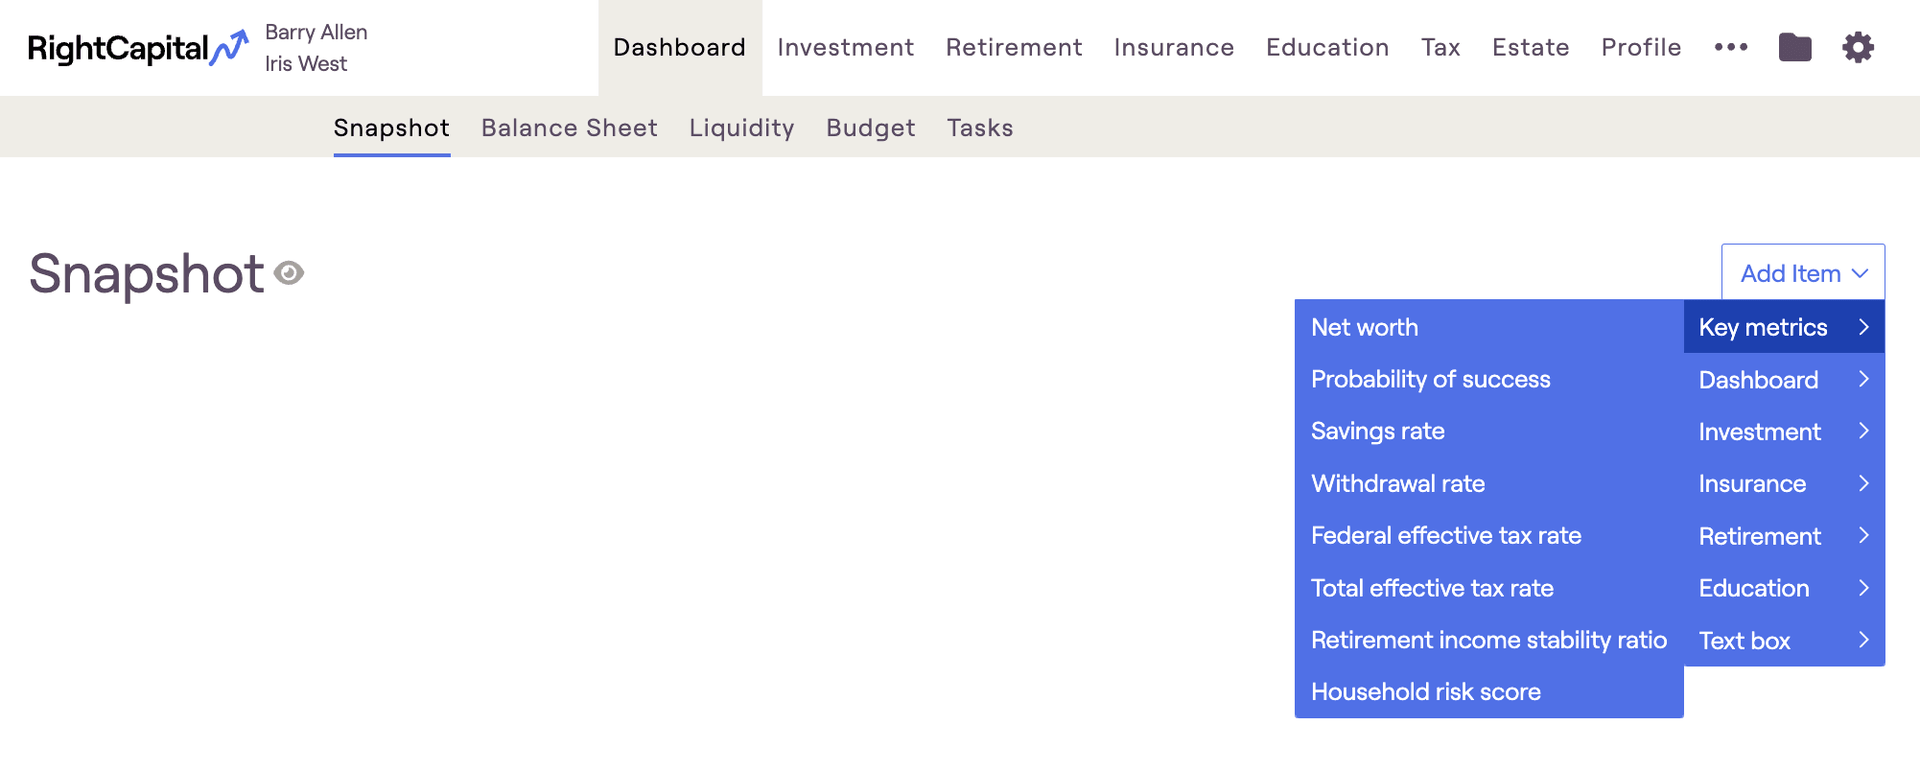
Task: Click the Barry Allen client name
Action: [316, 32]
